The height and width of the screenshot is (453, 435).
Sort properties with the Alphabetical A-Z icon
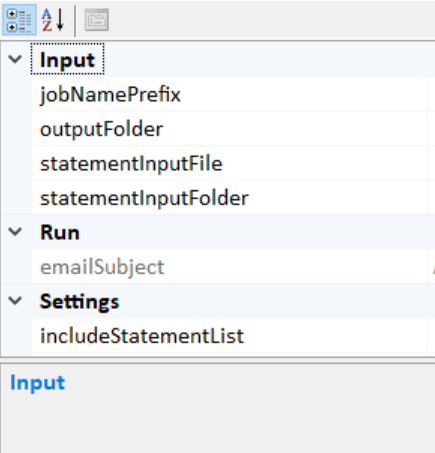(x=53, y=20)
